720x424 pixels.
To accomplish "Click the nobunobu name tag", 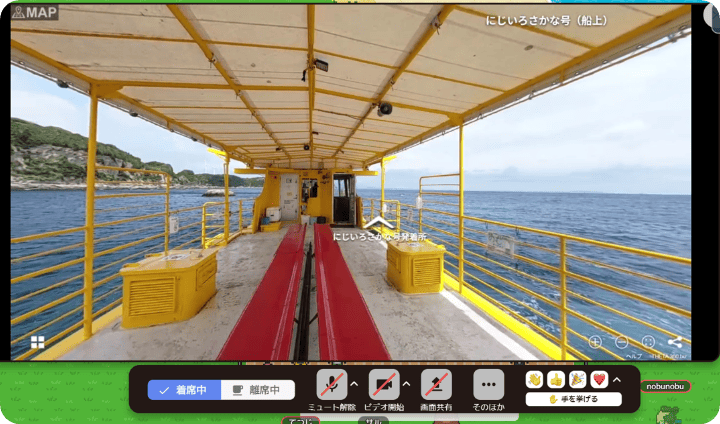I will 665,386.
